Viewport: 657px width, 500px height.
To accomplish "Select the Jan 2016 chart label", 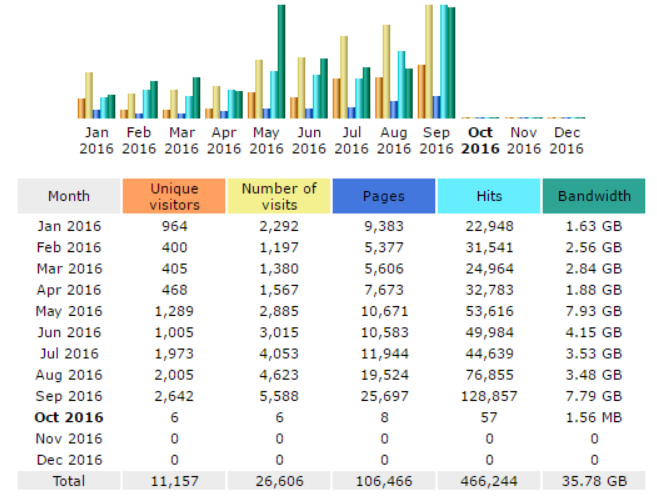I will (x=96, y=140).
